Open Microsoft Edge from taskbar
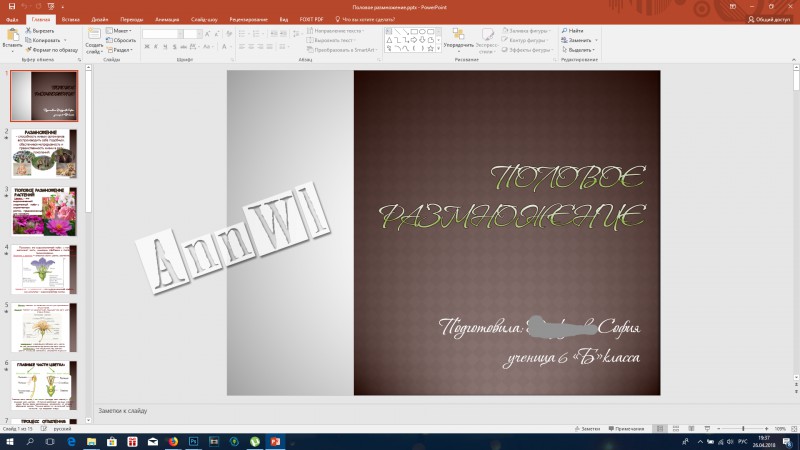This screenshot has height=450, width=800. click(x=71, y=441)
